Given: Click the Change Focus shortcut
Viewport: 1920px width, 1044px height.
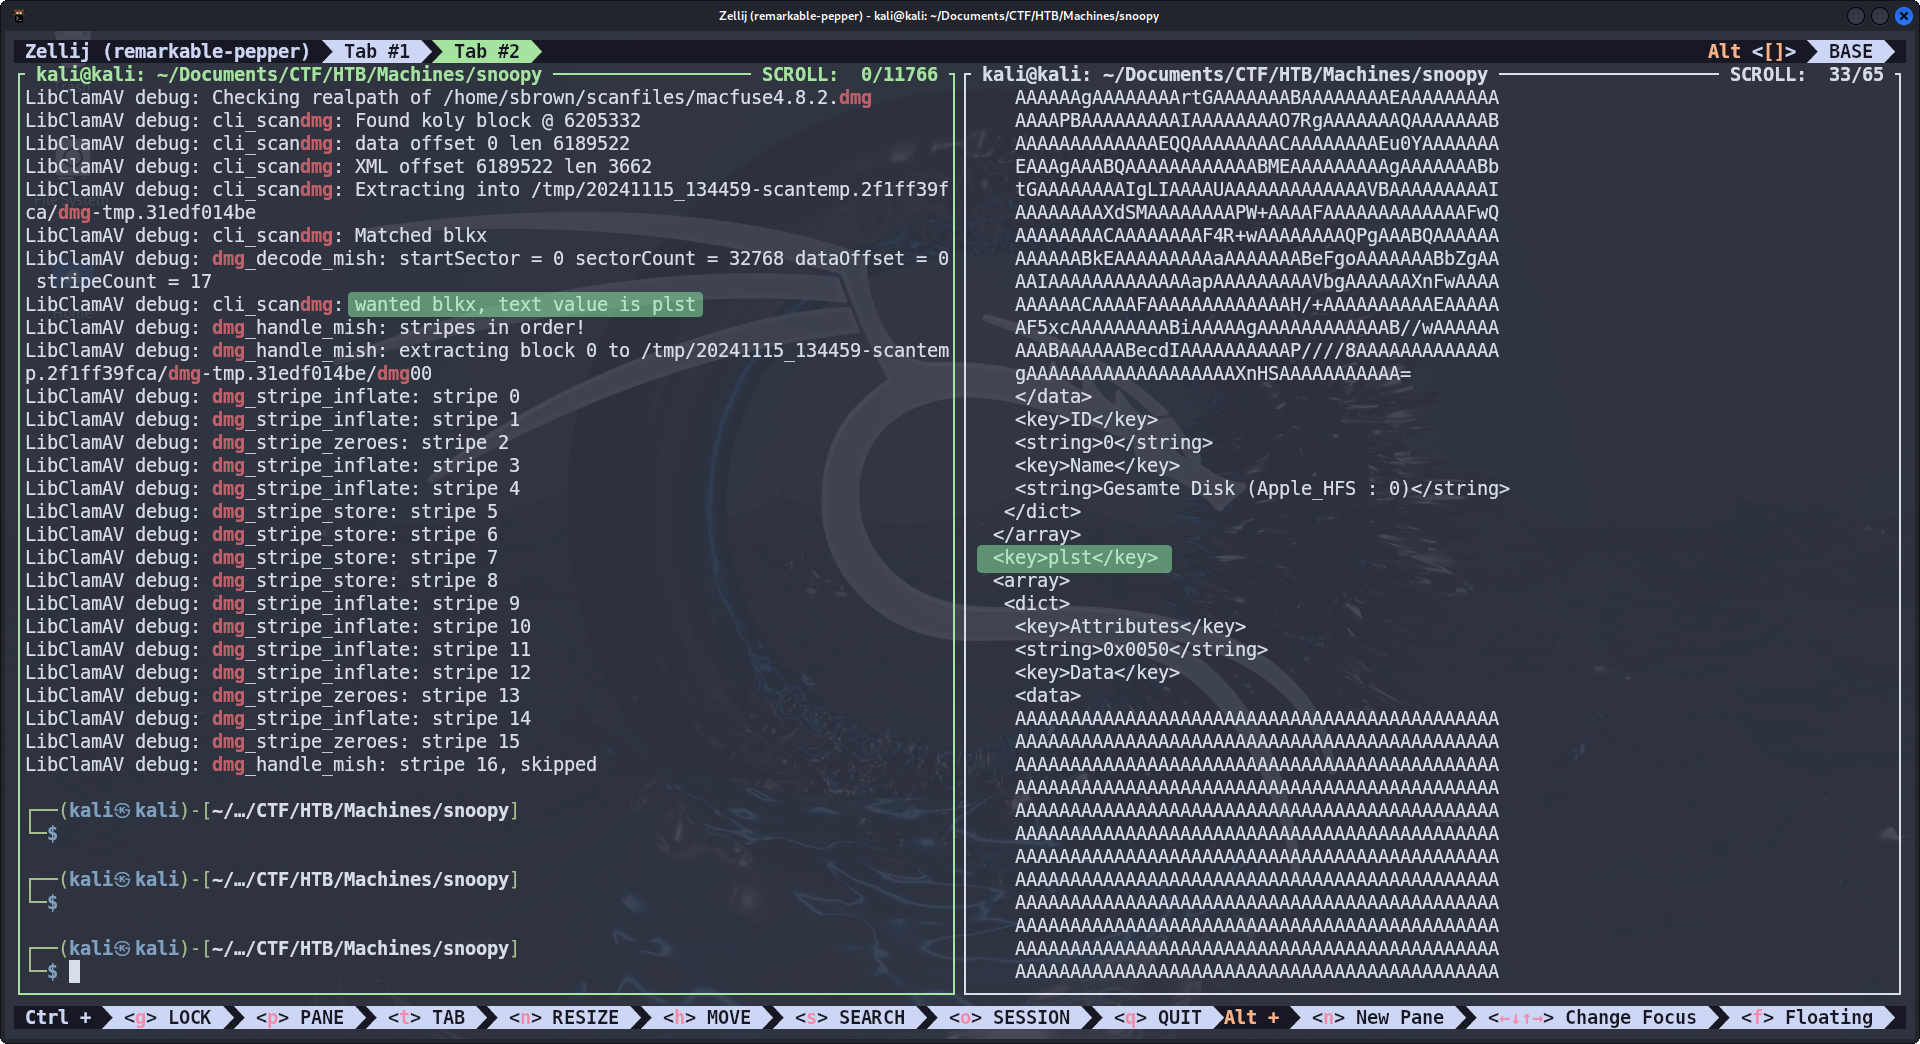Looking at the screenshot, I should (1592, 1017).
